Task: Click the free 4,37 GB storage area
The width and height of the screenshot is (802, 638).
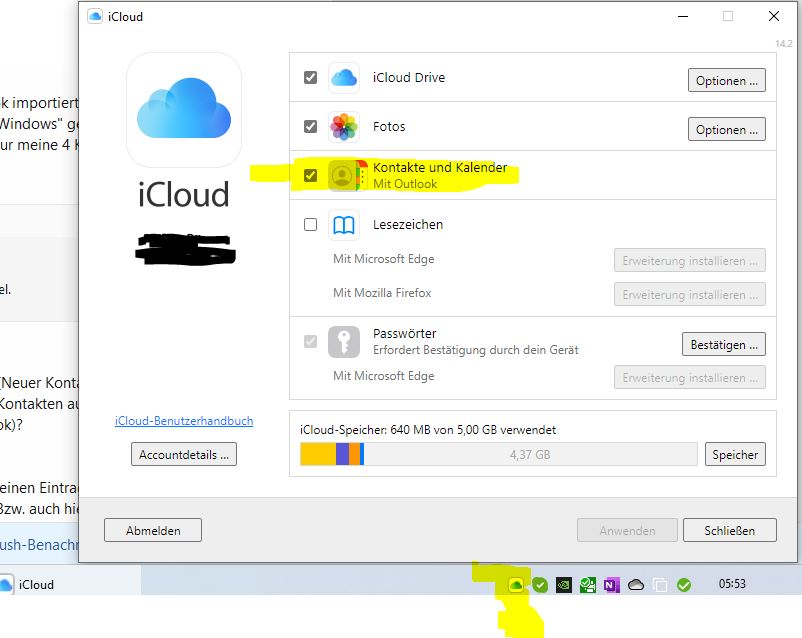Action: click(530, 454)
